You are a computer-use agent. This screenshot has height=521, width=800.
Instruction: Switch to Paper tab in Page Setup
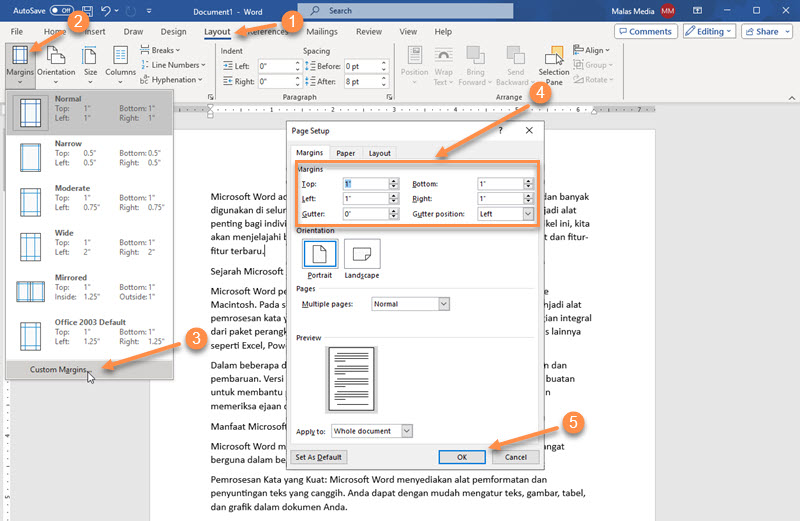(345, 153)
